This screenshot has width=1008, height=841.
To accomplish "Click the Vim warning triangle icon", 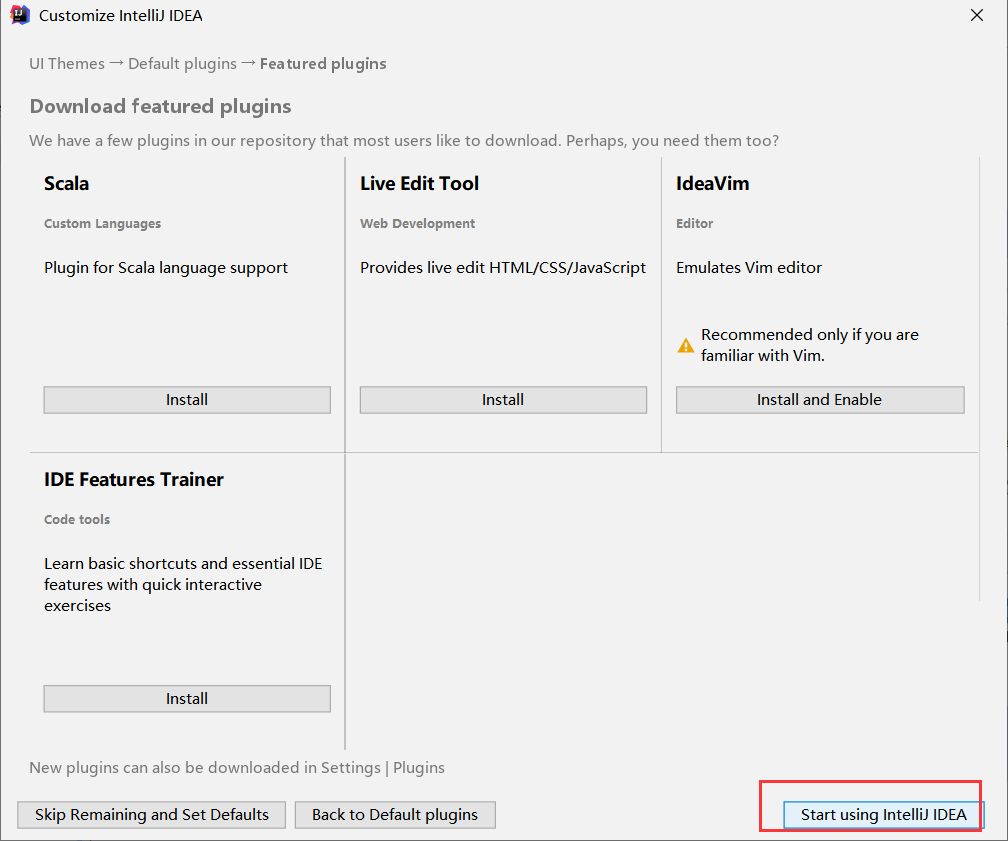I will click(686, 345).
